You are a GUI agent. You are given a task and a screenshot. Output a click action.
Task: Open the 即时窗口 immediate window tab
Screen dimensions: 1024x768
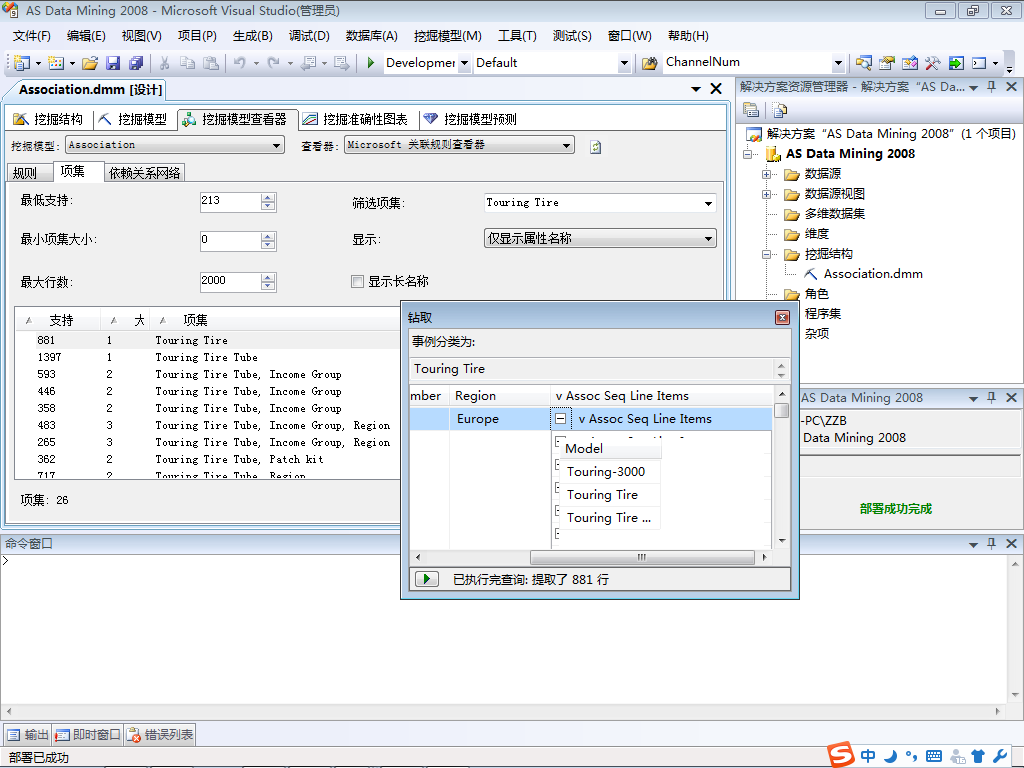pos(88,735)
